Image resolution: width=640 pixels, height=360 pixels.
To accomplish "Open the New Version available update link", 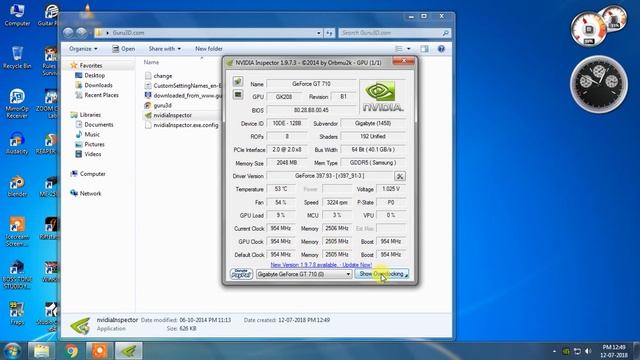I will pyautogui.click(x=321, y=265).
